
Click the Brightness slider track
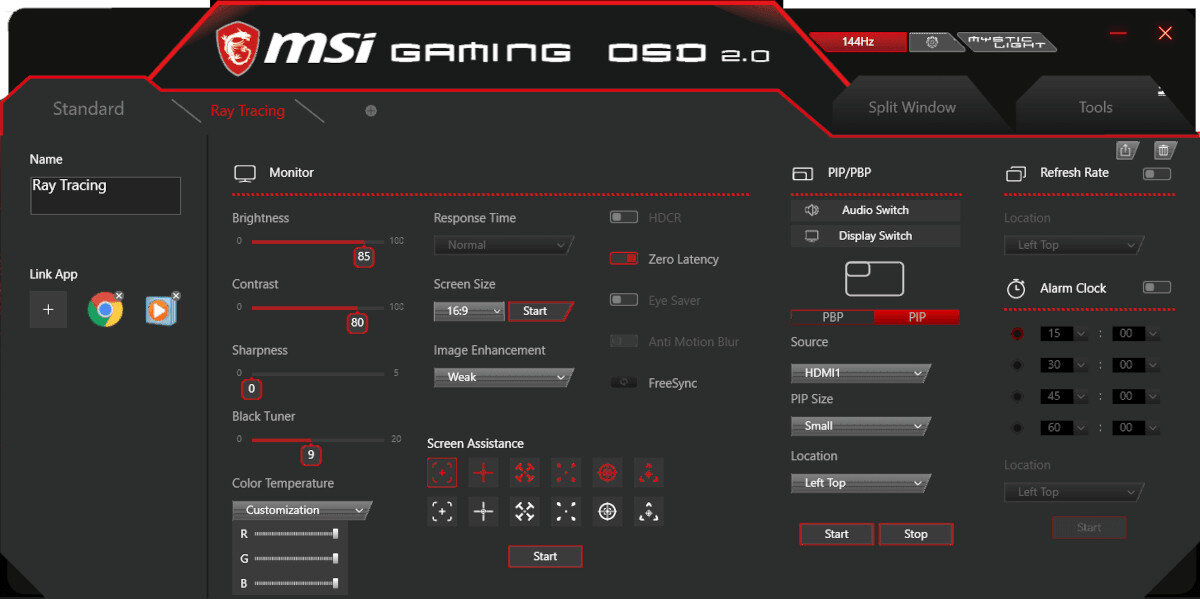(x=317, y=241)
